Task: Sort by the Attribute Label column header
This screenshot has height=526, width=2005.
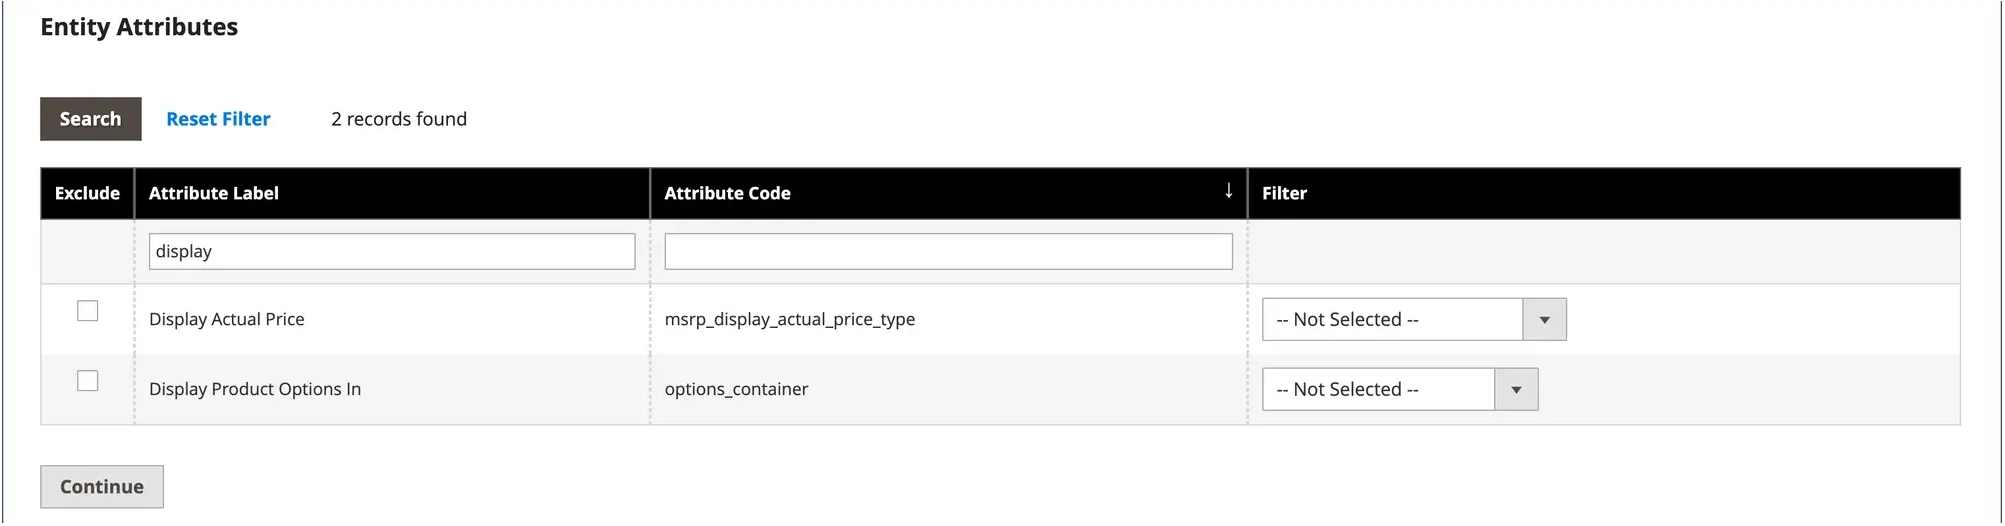Action: click(x=214, y=193)
